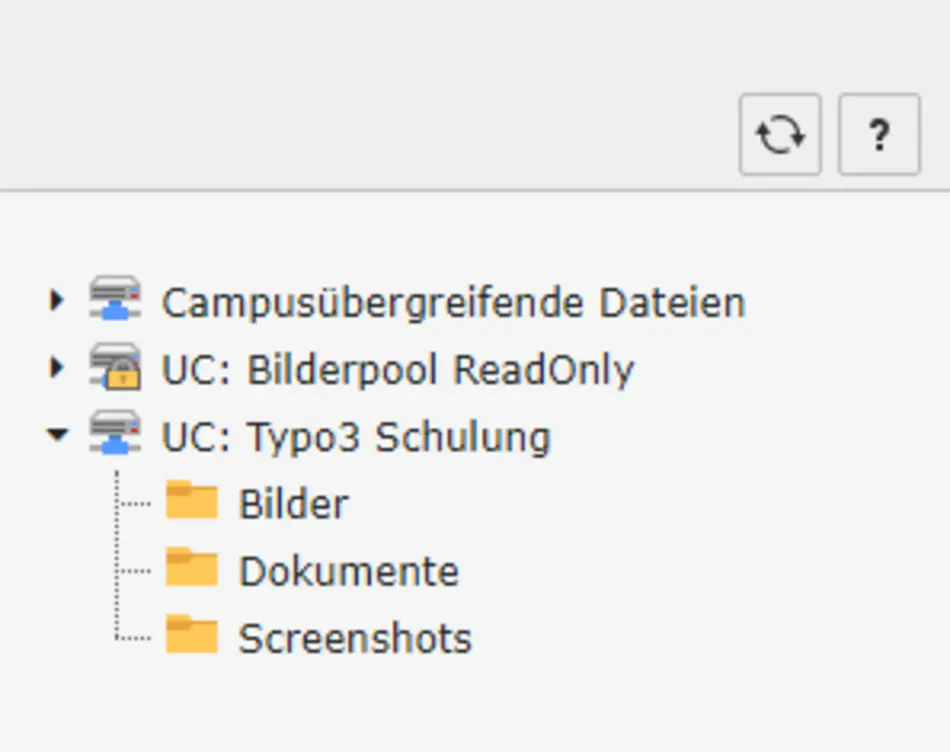Reload the file tree with the refresh icon
Screen dimensions: 950x752
(780, 135)
